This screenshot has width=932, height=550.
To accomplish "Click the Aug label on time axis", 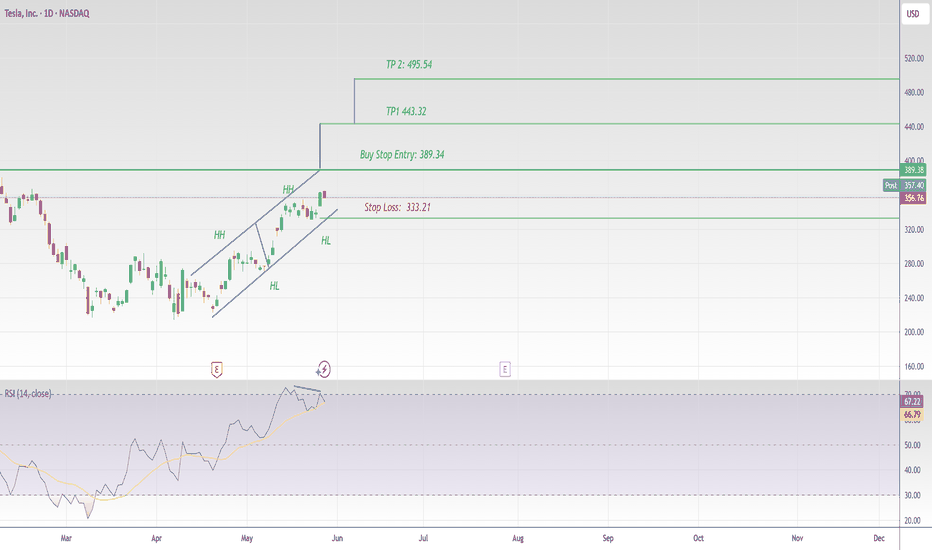I will tap(518, 538).
